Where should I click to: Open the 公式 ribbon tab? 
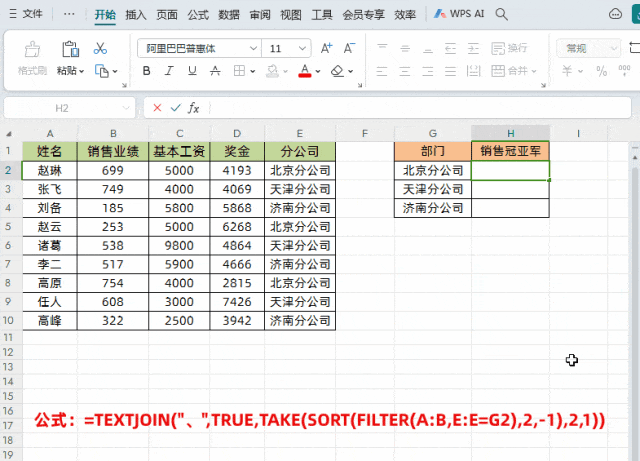pos(198,15)
